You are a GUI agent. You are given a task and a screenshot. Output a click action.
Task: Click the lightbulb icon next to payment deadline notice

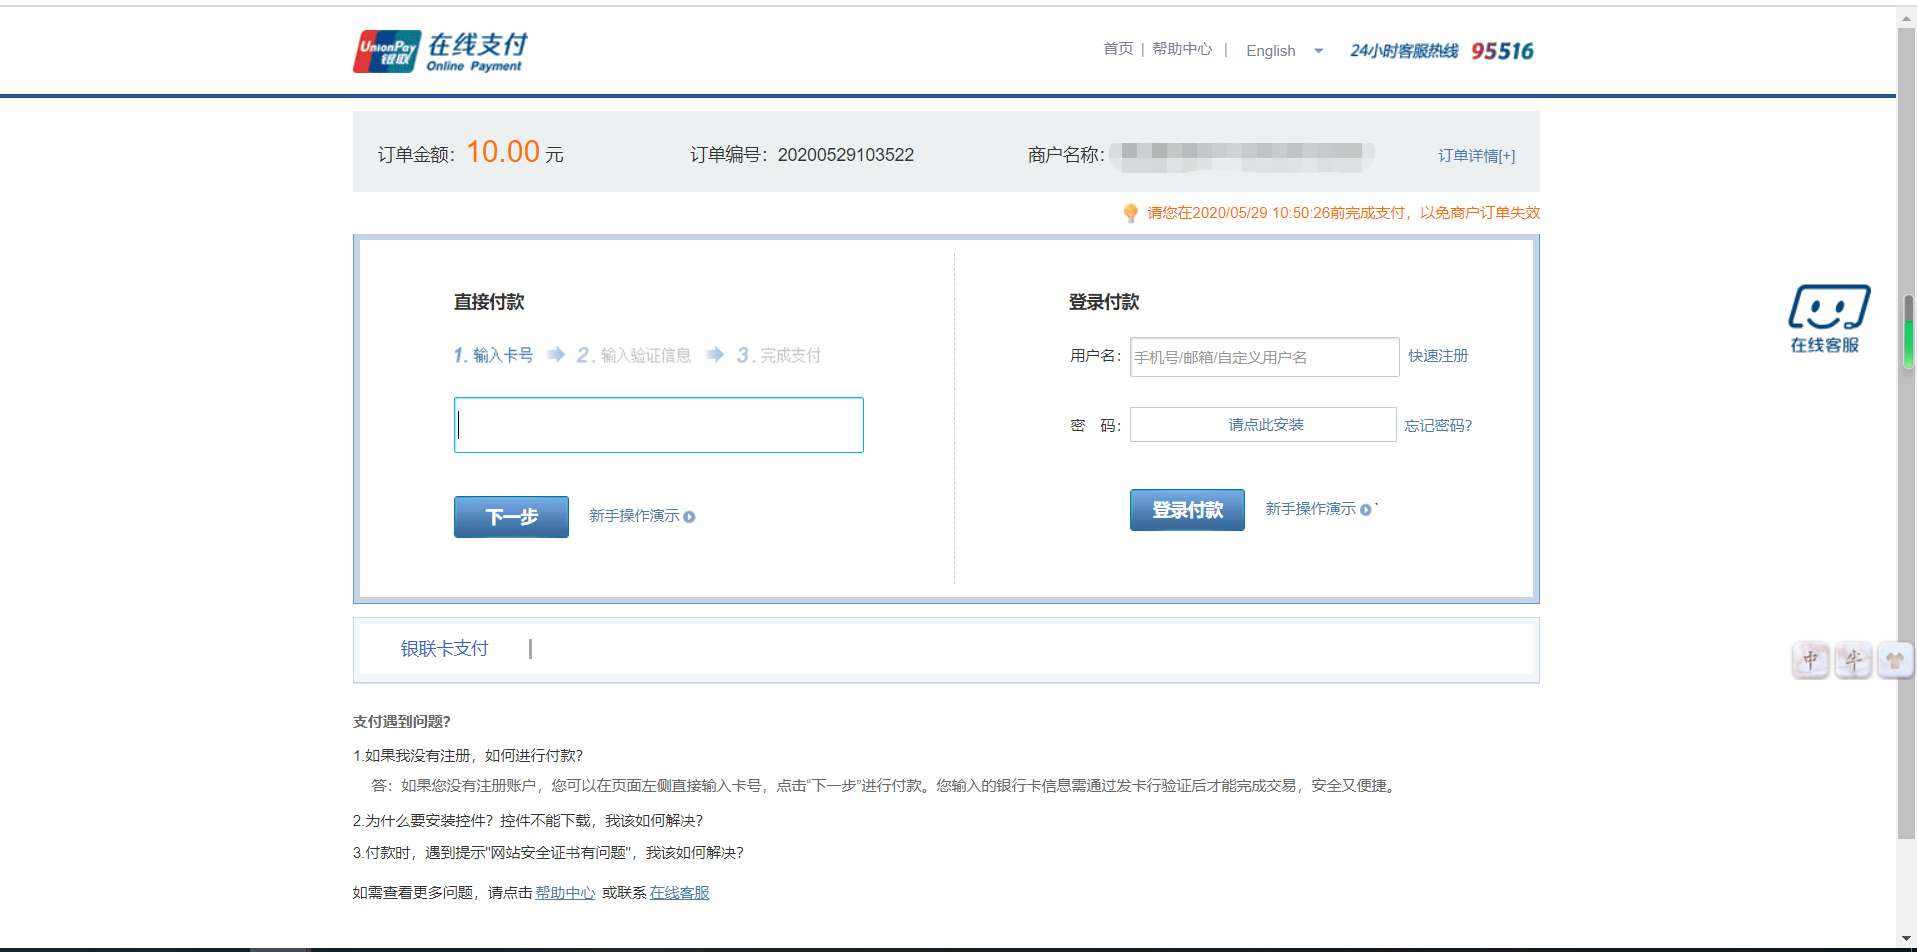coord(1130,212)
